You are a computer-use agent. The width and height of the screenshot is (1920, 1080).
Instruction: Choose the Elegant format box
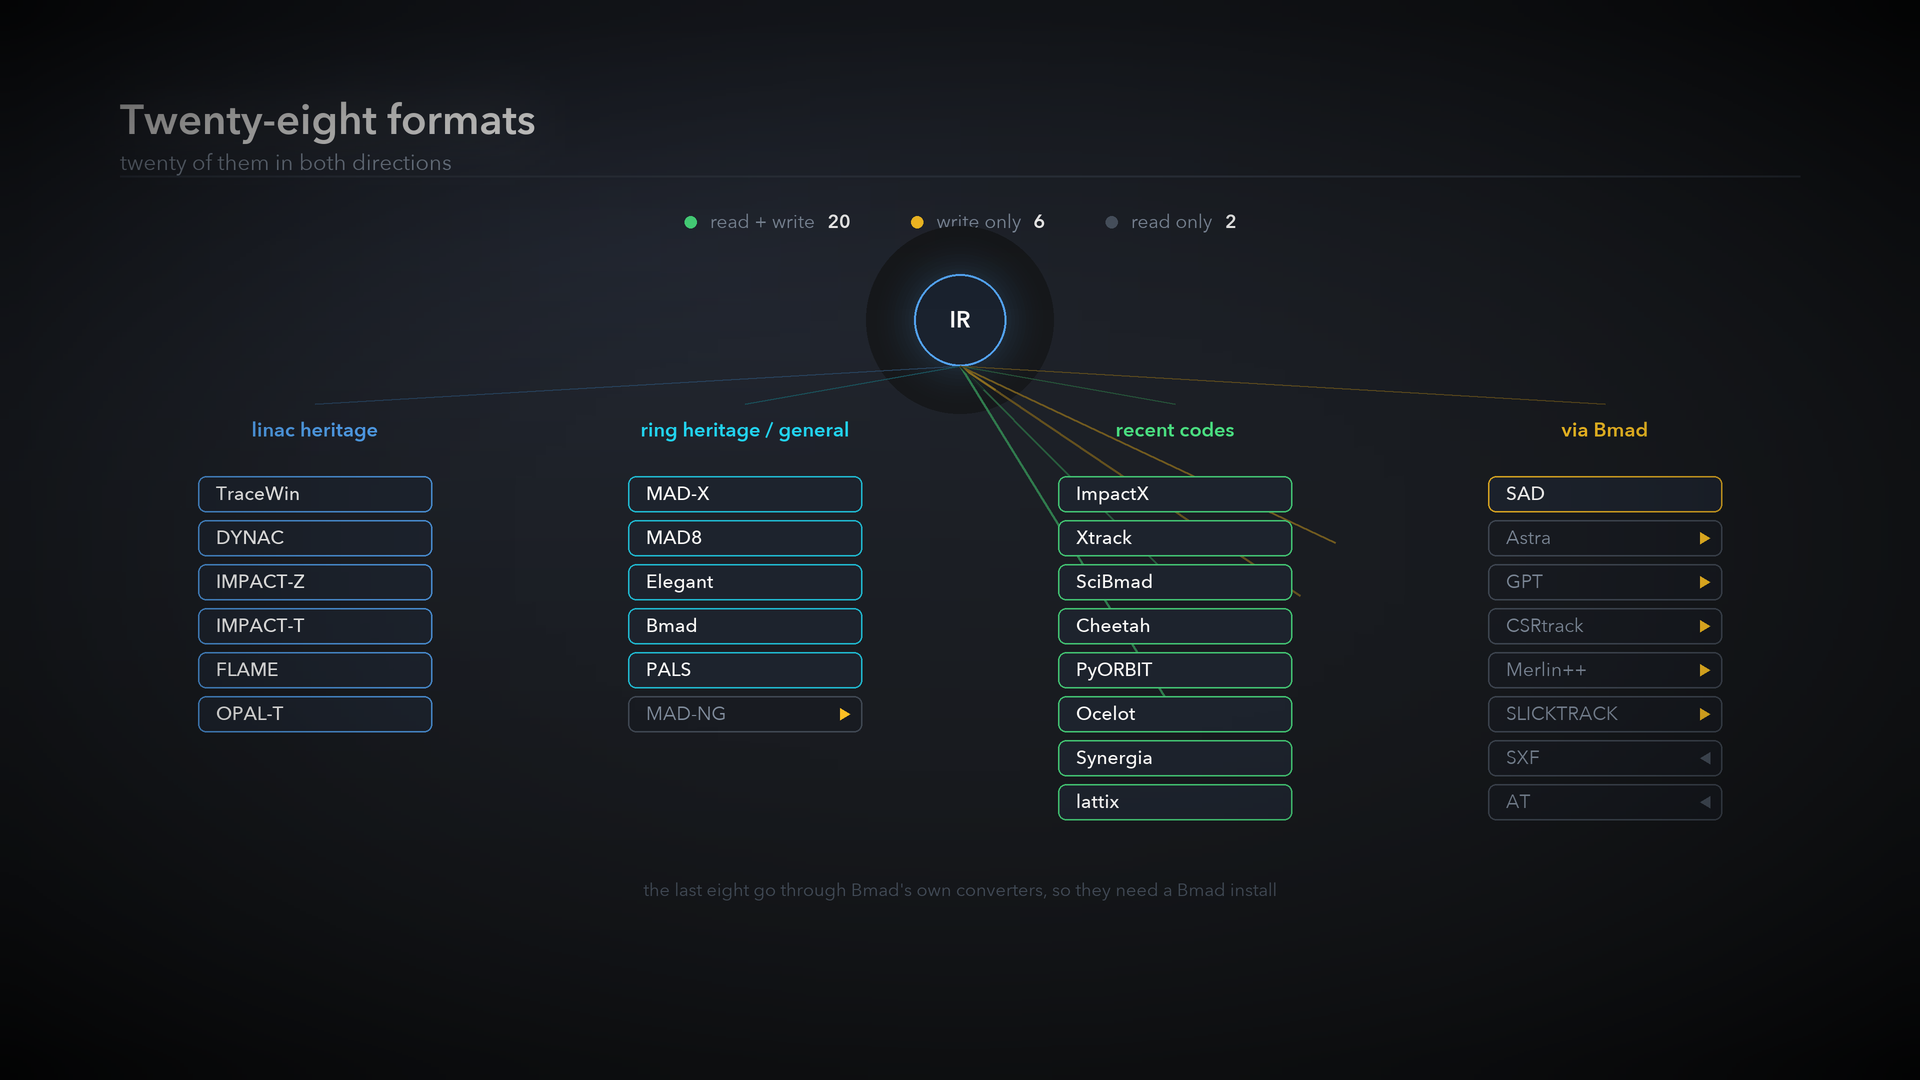745,582
